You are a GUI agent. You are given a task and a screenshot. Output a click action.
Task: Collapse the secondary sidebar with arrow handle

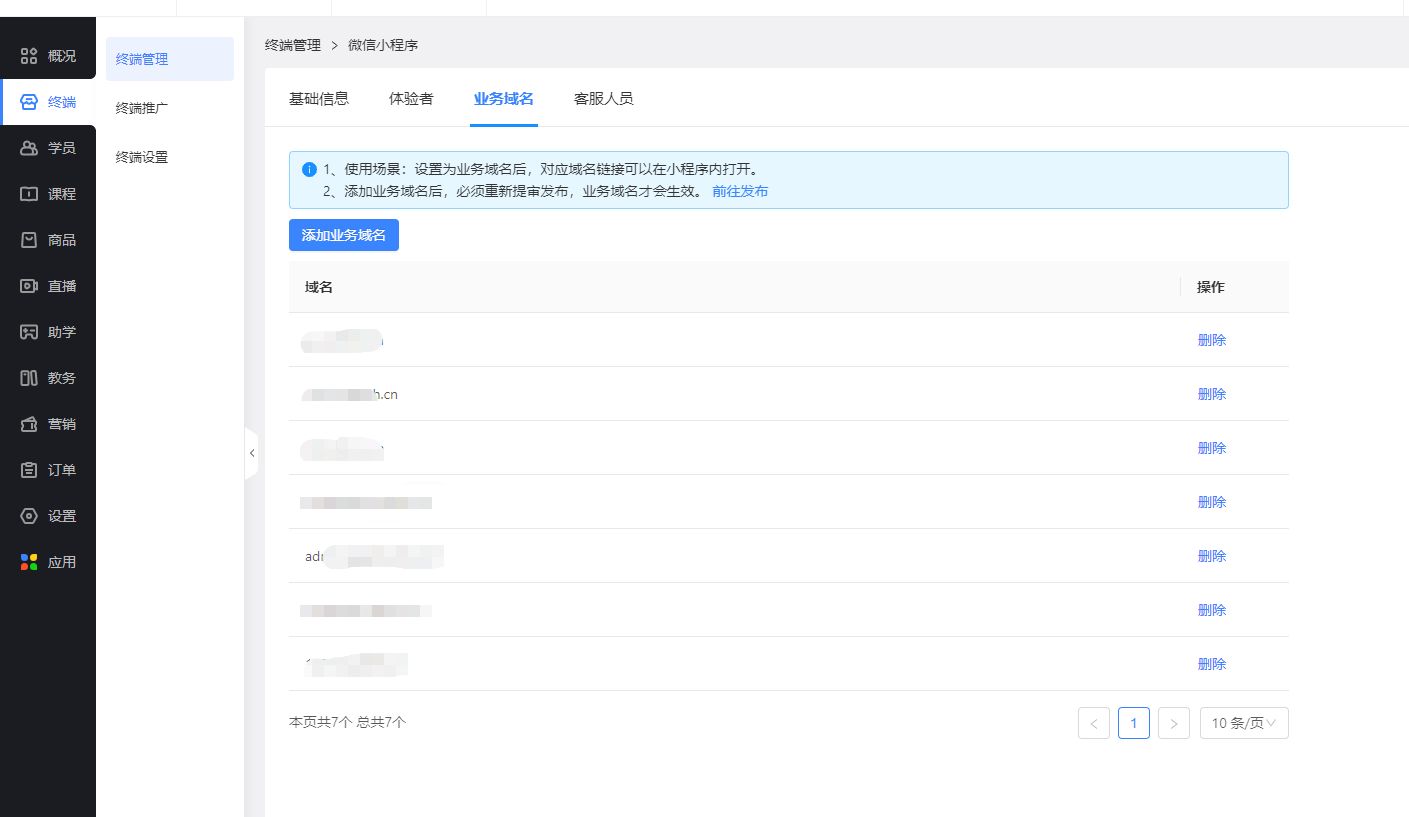tap(251, 453)
